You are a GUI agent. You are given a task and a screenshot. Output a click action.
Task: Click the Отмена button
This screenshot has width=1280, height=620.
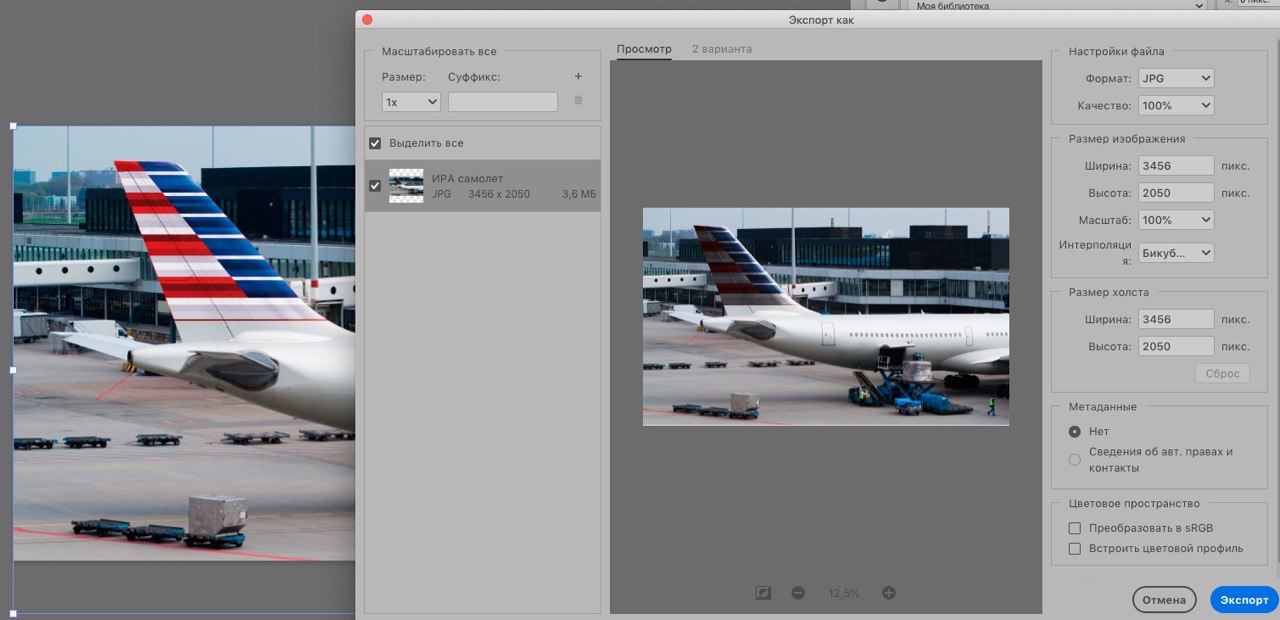pyautogui.click(x=1164, y=600)
